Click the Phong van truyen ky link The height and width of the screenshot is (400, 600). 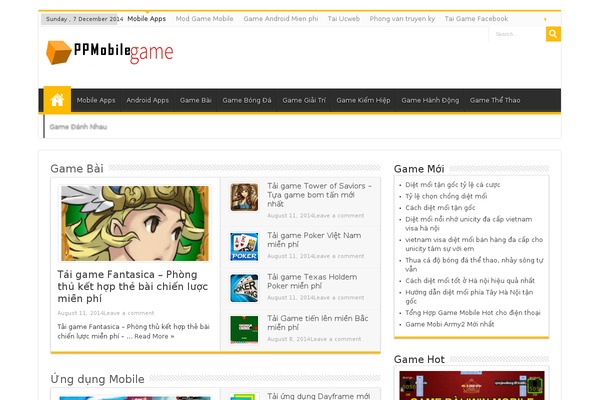tap(402, 19)
